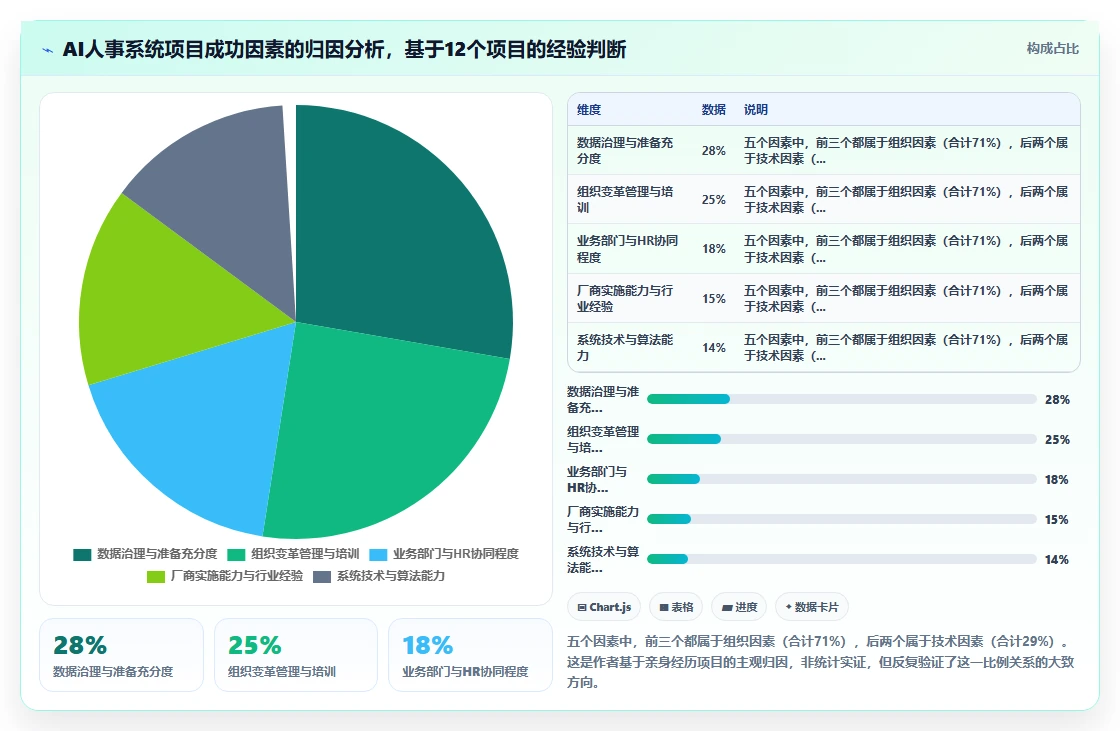Click legend label 厂商实施能力与行业经验

pos(236,576)
